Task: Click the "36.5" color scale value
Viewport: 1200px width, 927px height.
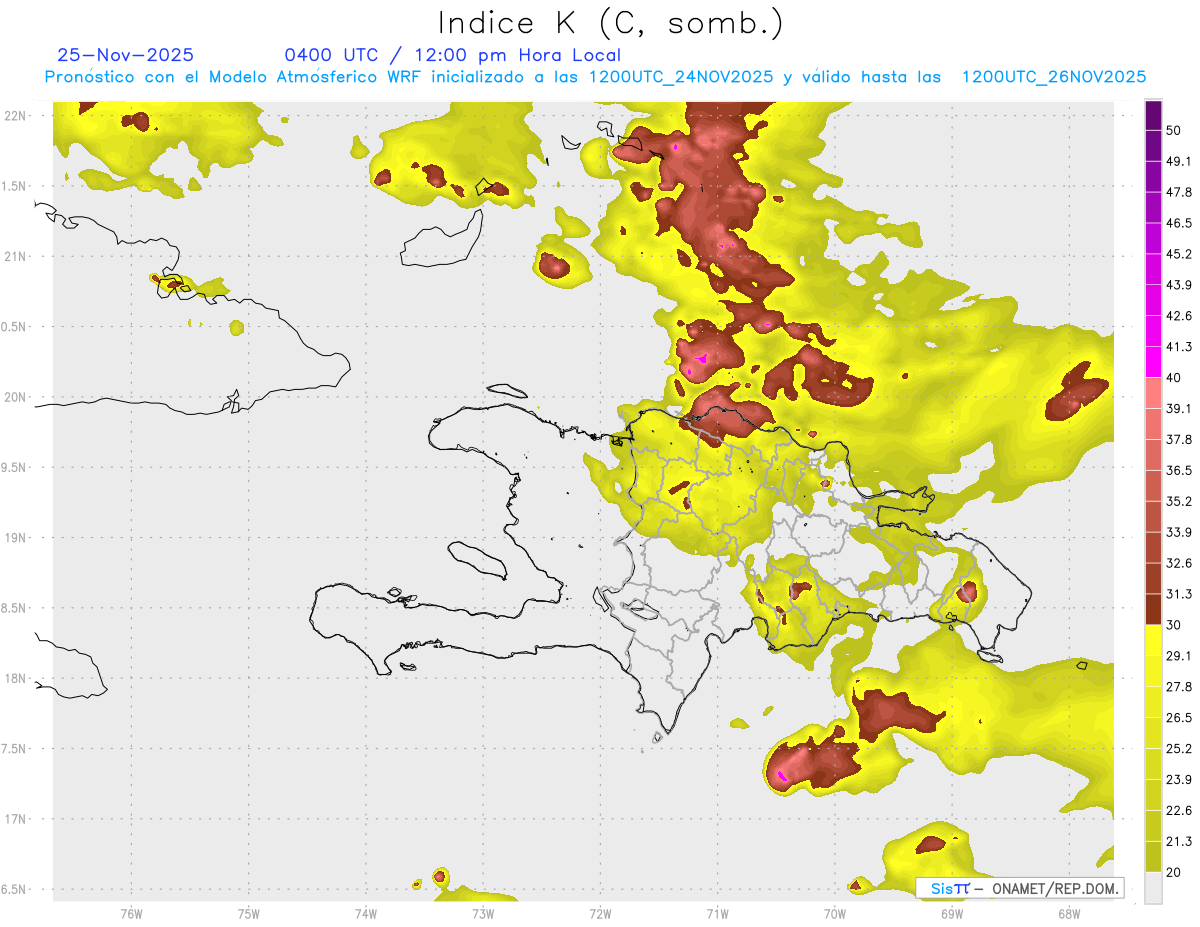Action: pos(1179,470)
